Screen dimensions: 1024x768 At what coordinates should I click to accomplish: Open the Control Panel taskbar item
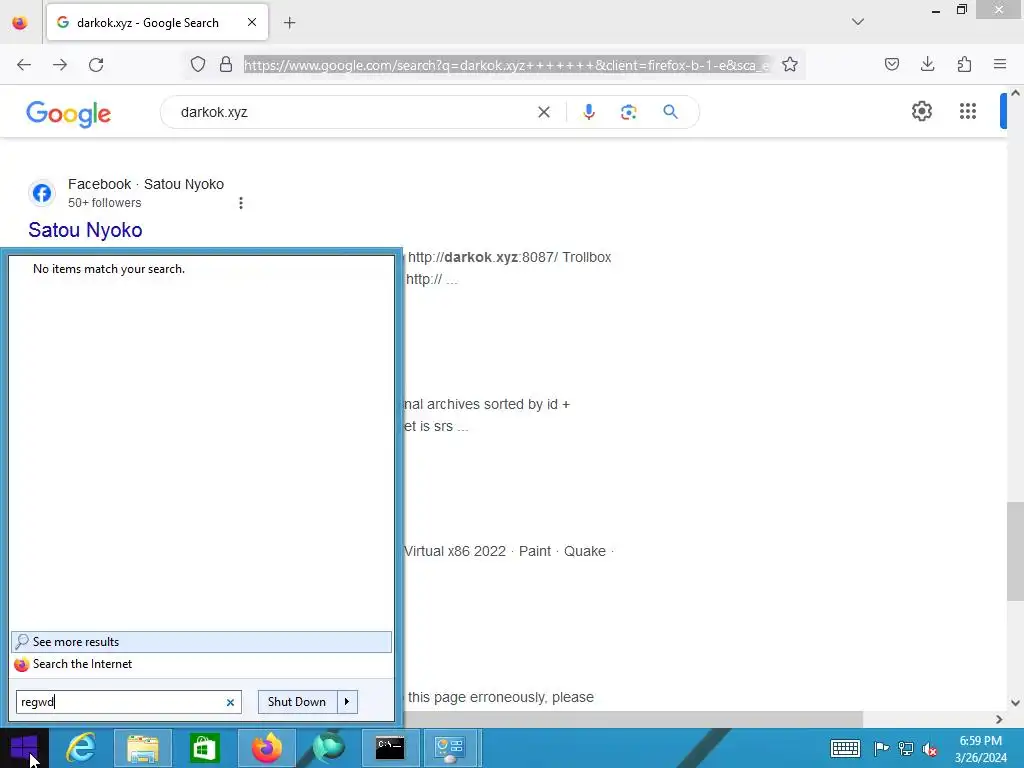450,748
